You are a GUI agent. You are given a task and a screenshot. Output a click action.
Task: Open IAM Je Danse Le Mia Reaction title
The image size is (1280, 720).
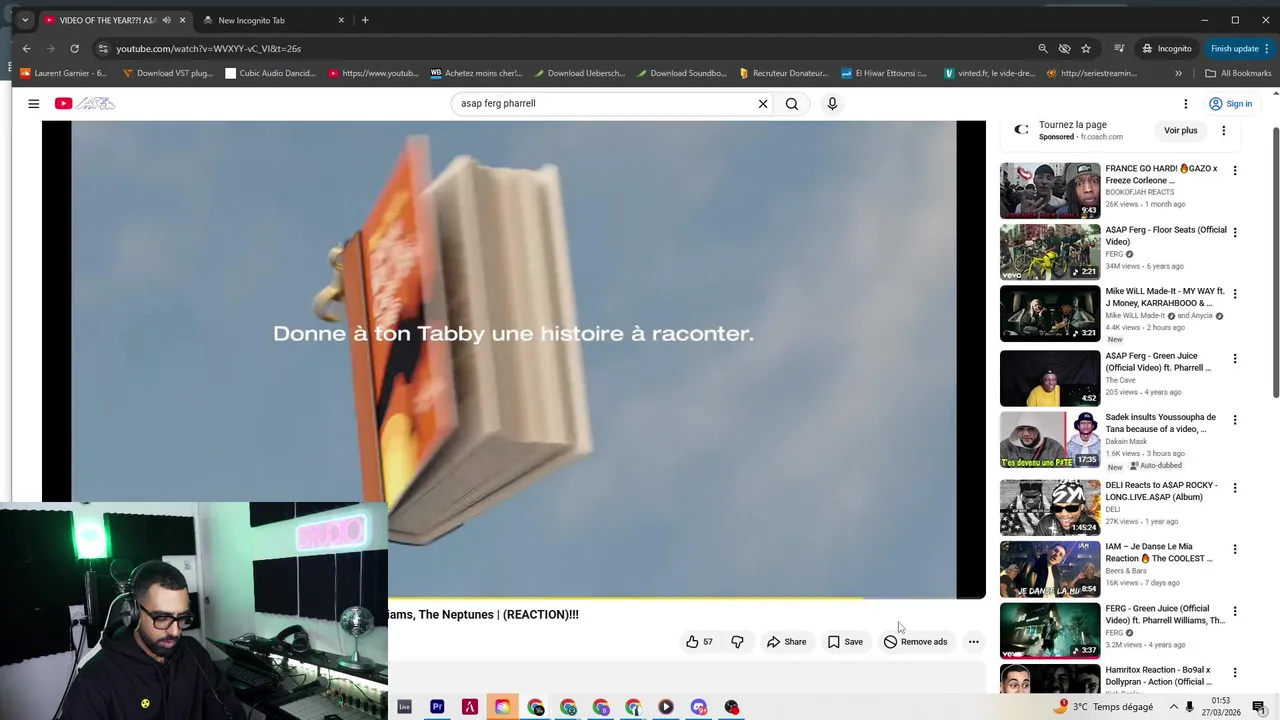pos(1159,553)
